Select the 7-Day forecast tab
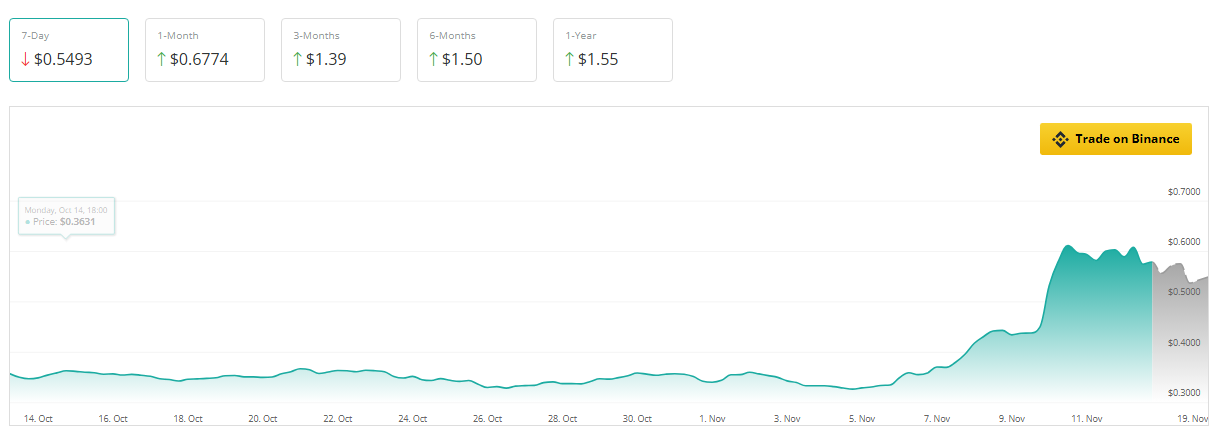 tap(69, 49)
